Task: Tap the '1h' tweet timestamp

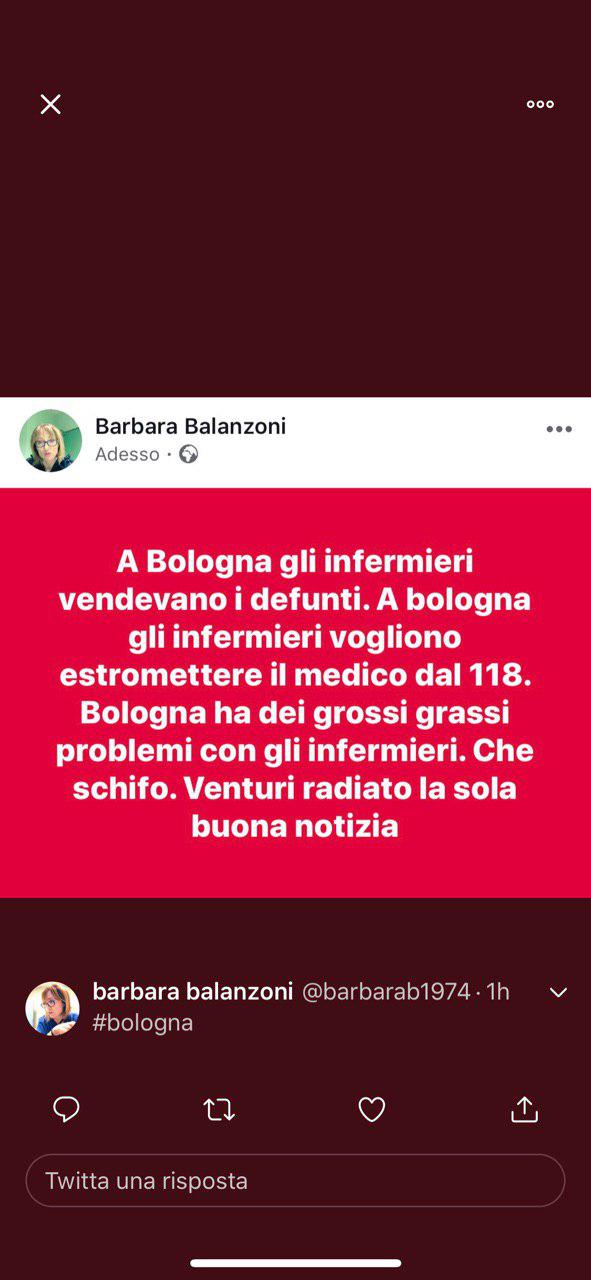Action: pos(498,991)
